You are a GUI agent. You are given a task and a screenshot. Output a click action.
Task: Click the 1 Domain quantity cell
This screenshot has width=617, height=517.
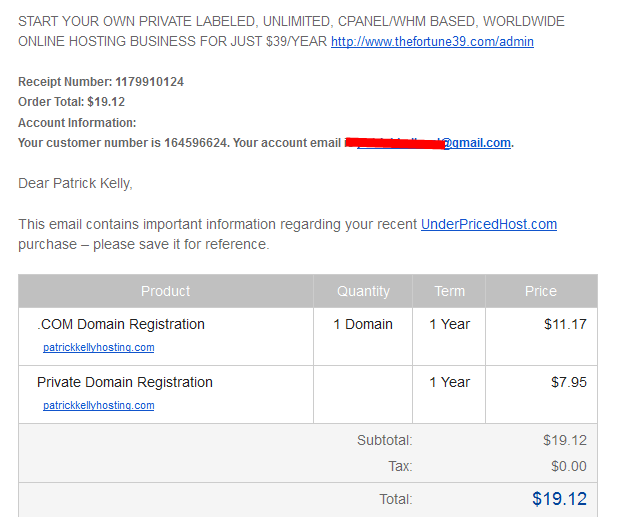tap(363, 324)
